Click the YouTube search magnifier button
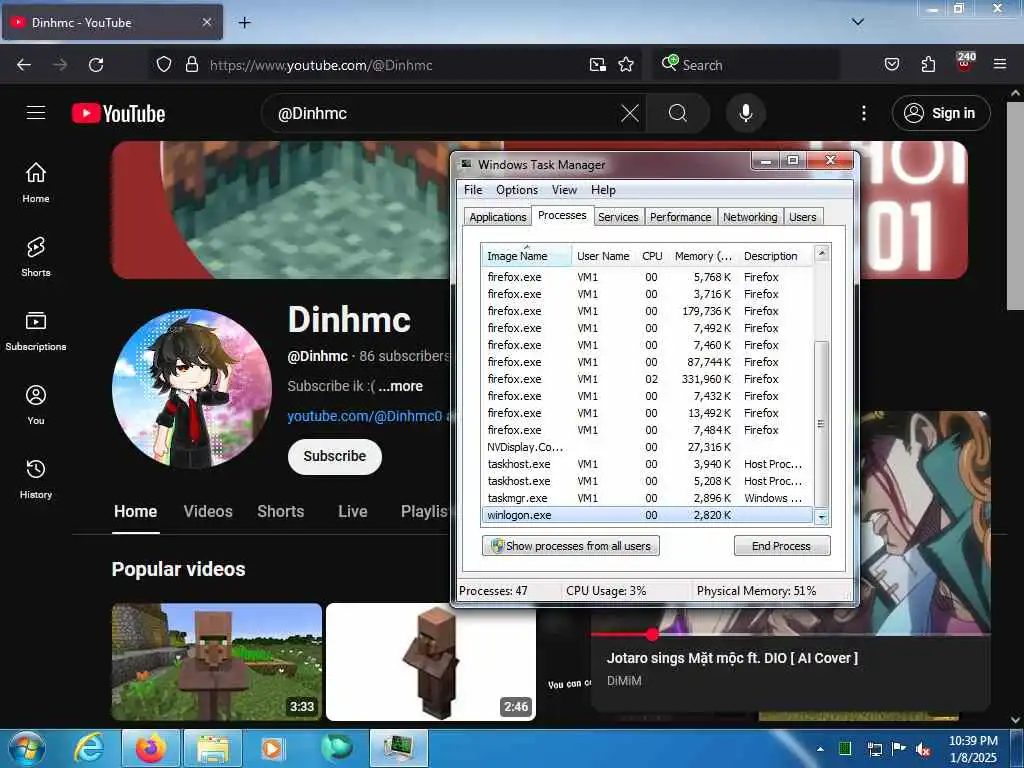Image resolution: width=1024 pixels, height=768 pixels. pos(678,114)
